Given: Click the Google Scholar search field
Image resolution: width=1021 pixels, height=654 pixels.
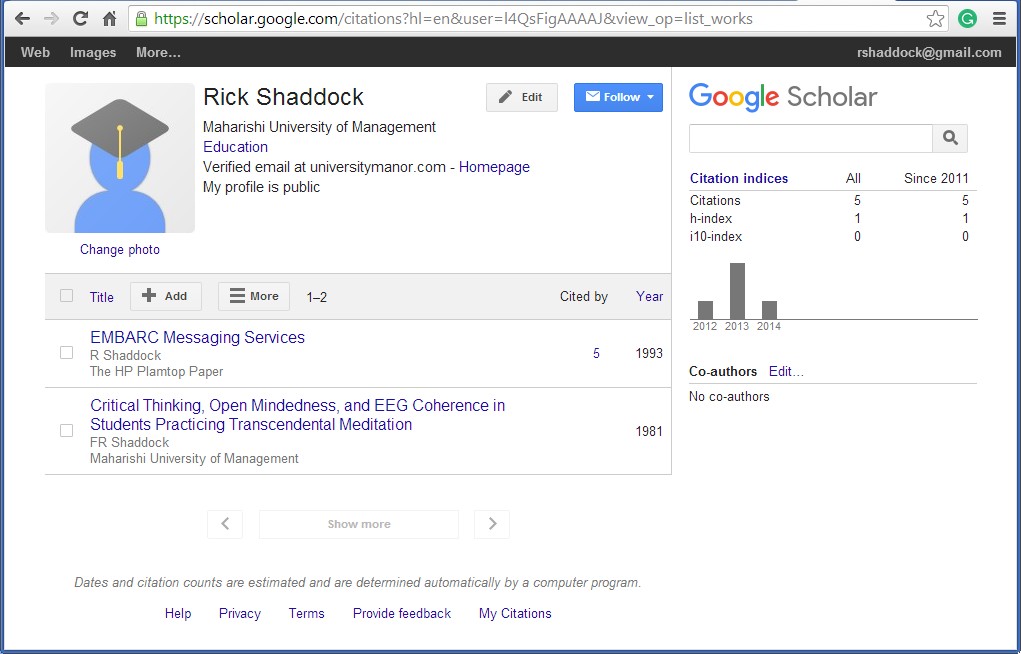Looking at the screenshot, I should (x=811, y=138).
